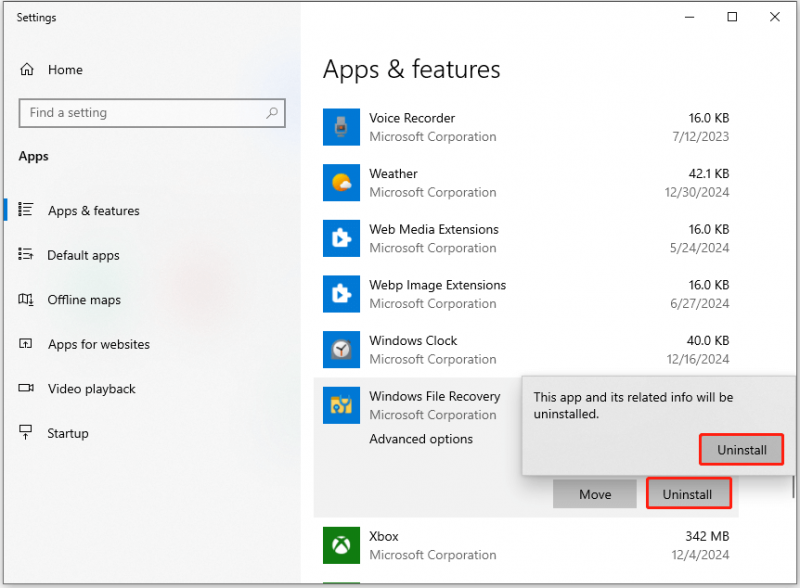Click the search magnifier icon
The height and width of the screenshot is (588, 800).
[x=272, y=113]
